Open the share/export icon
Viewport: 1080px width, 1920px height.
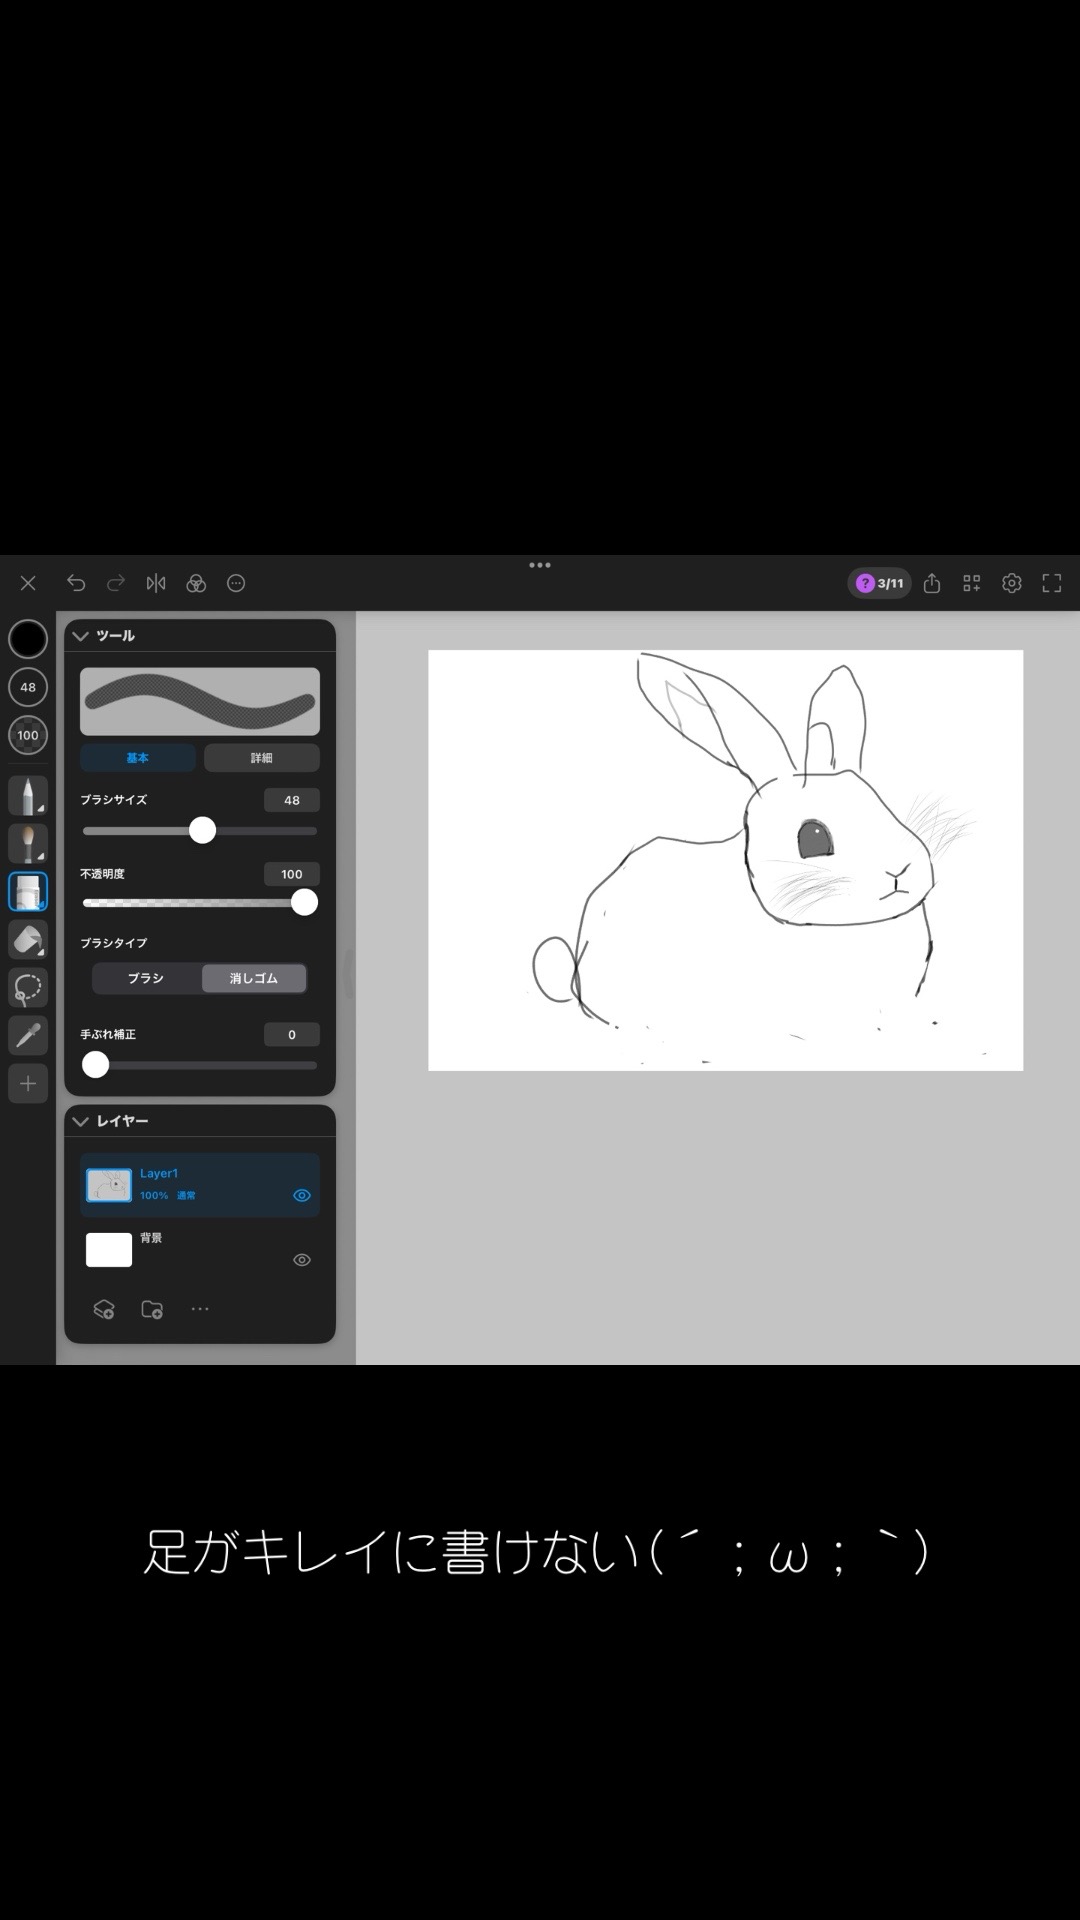pyautogui.click(x=932, y=583)
